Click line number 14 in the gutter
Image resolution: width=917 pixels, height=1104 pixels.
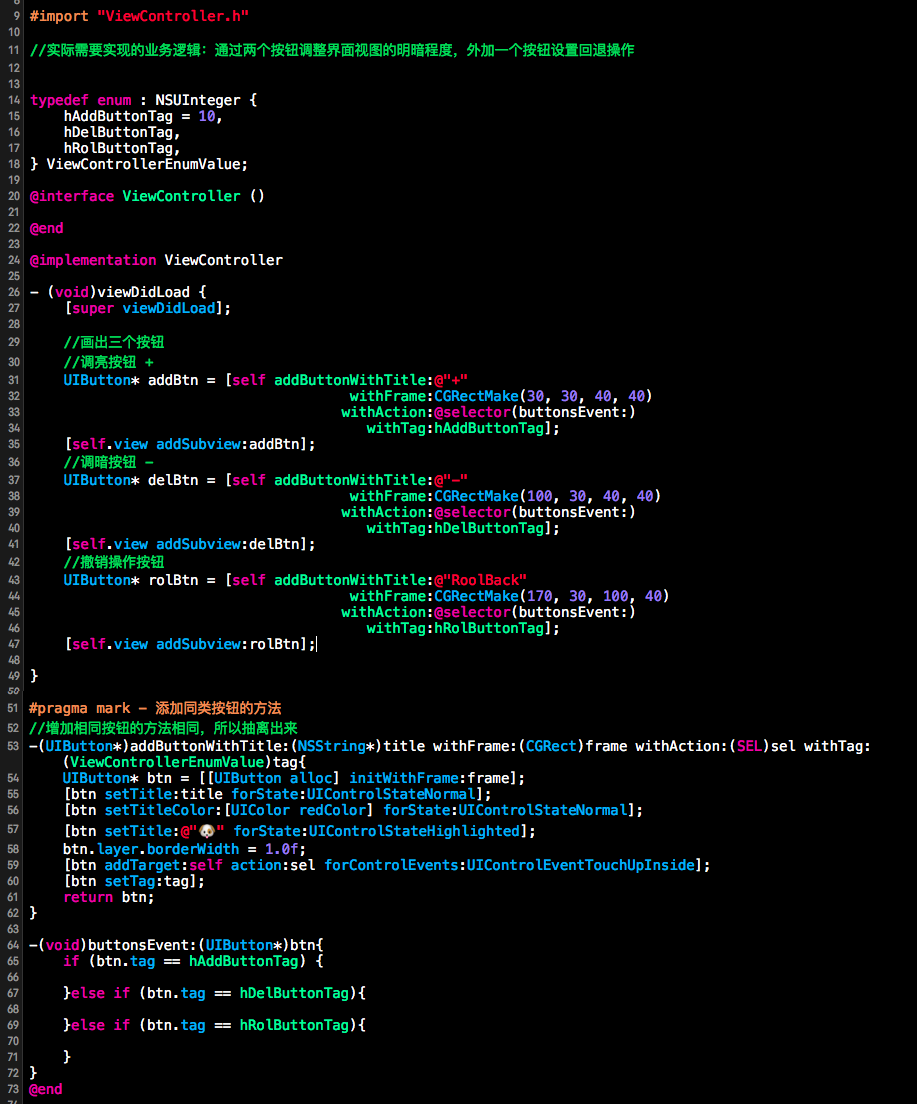tap(13, 100)
